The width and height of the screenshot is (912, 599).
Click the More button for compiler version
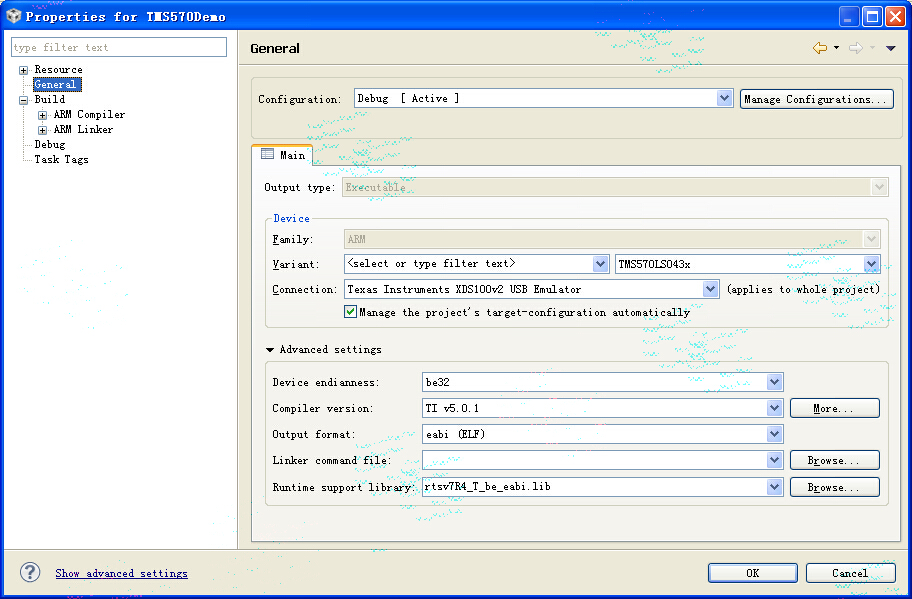click(834, 408)
